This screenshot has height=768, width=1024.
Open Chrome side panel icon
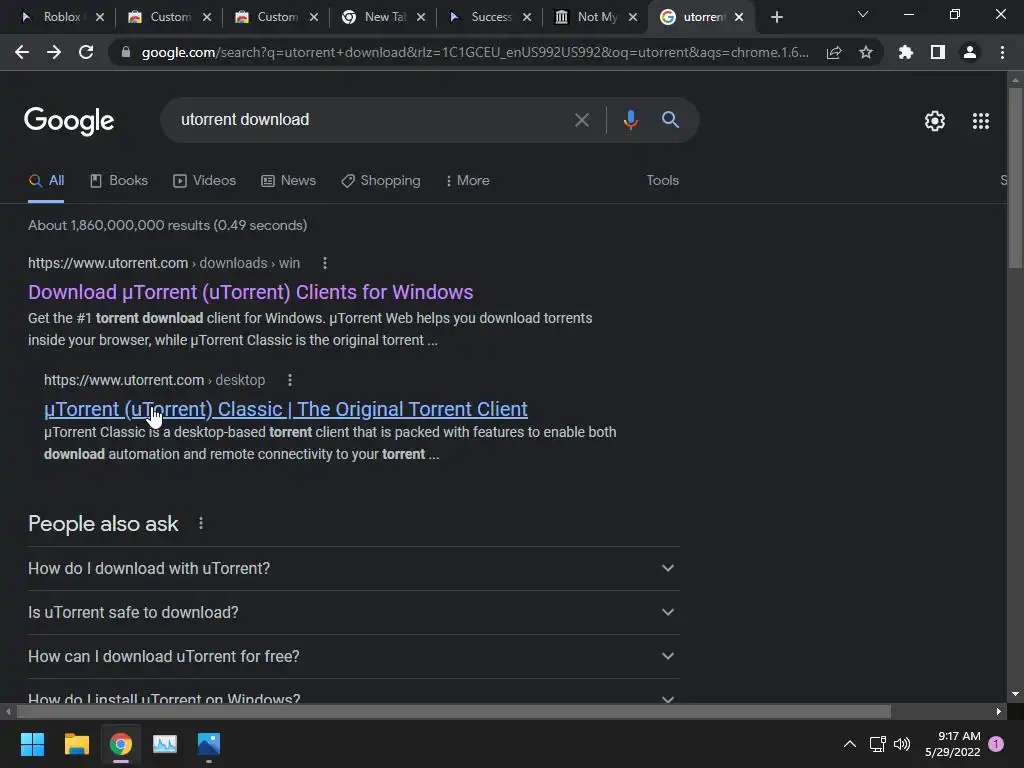tap(938, 52)
